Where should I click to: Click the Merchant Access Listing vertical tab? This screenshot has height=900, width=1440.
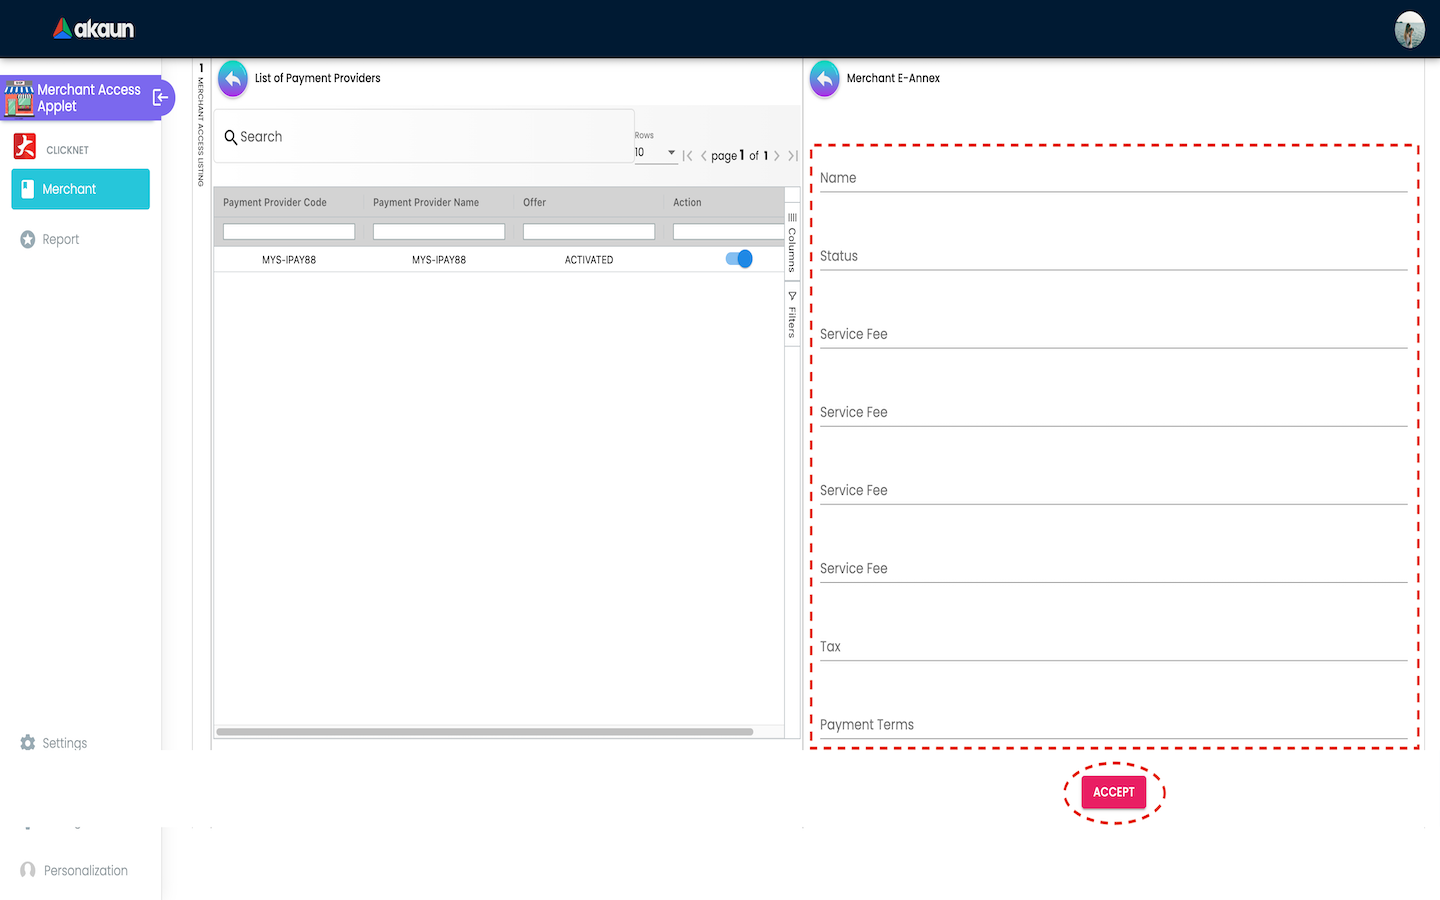tap(201, 126)
